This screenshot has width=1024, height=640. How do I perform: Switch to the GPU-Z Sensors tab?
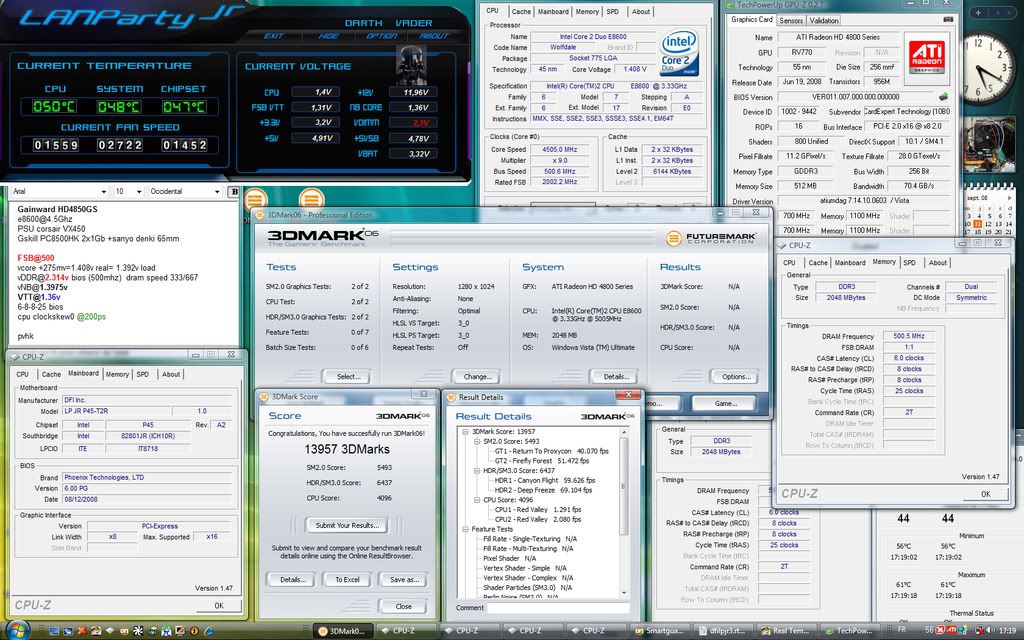pos(790,20)
